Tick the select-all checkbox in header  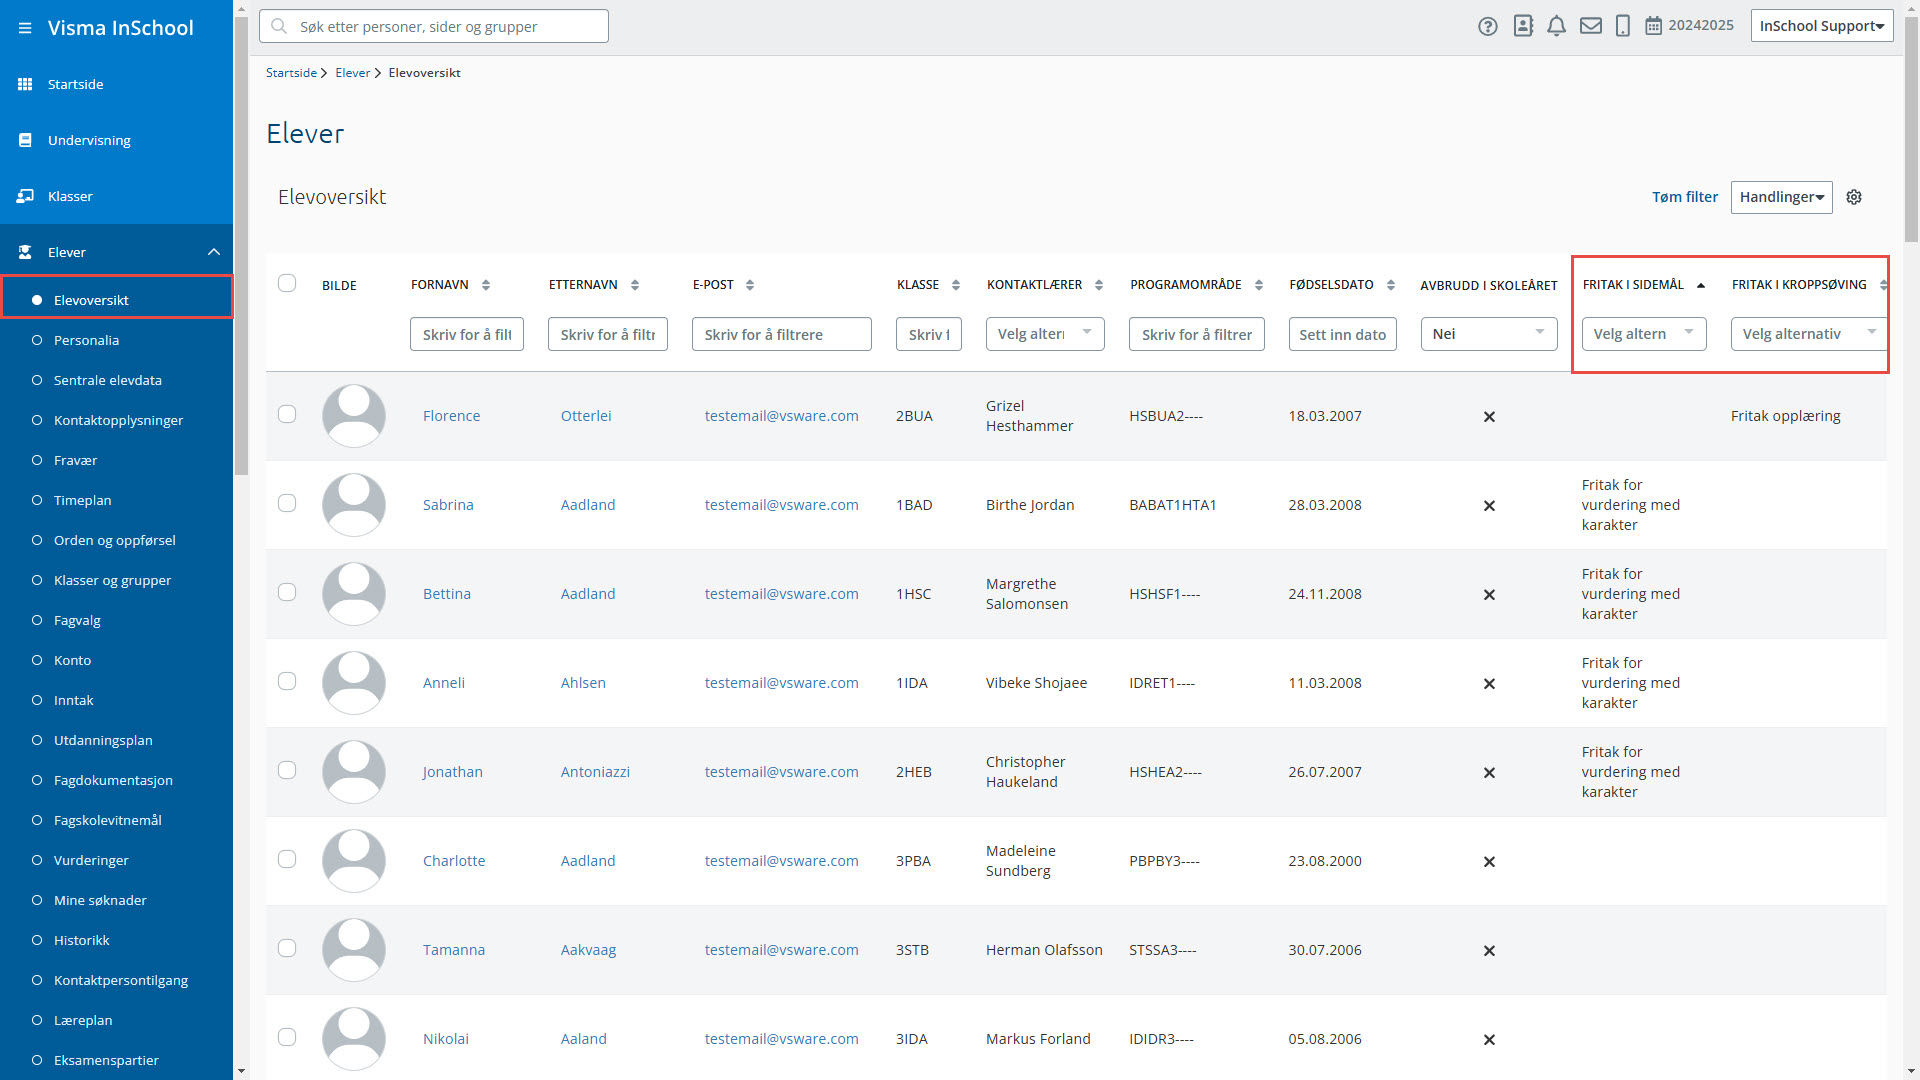(287, 283)
